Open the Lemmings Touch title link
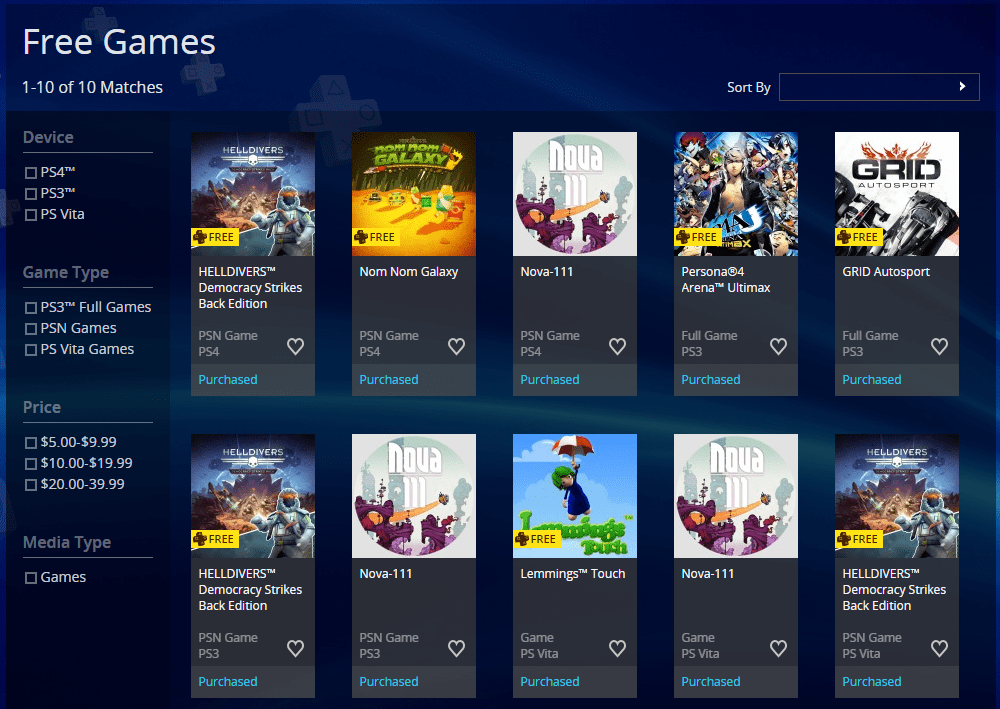Screen dimensions: 1000x709 coord(573,574)
